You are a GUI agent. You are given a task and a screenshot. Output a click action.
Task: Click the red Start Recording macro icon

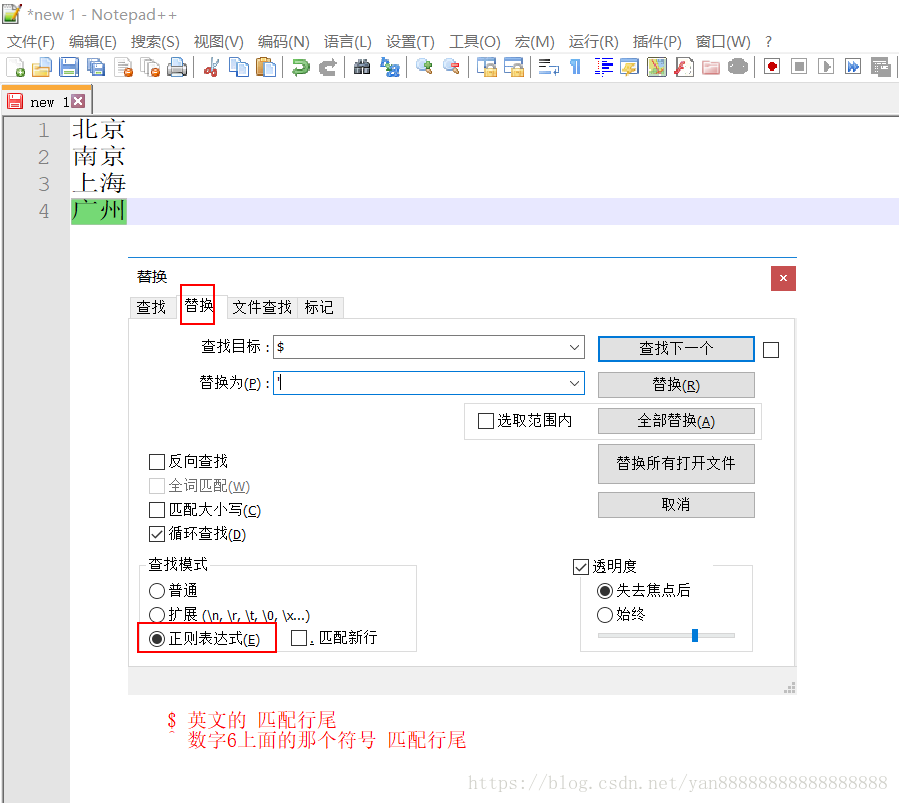point(772,67)
